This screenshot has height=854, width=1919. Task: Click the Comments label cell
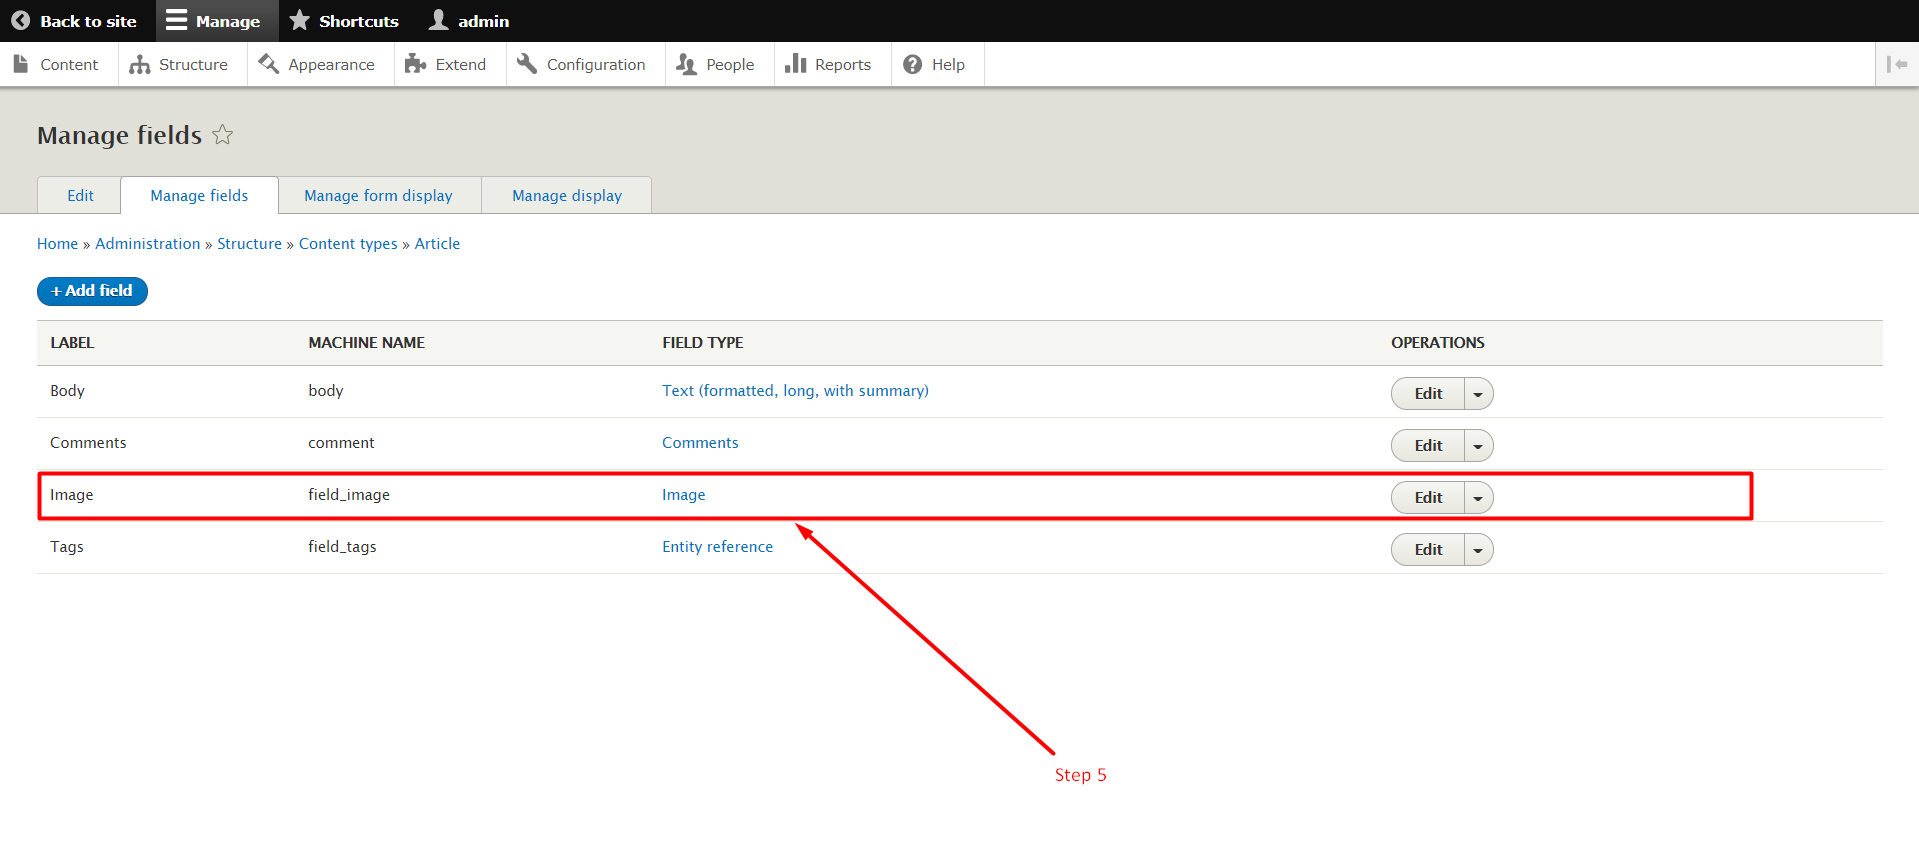pos(88,443)
